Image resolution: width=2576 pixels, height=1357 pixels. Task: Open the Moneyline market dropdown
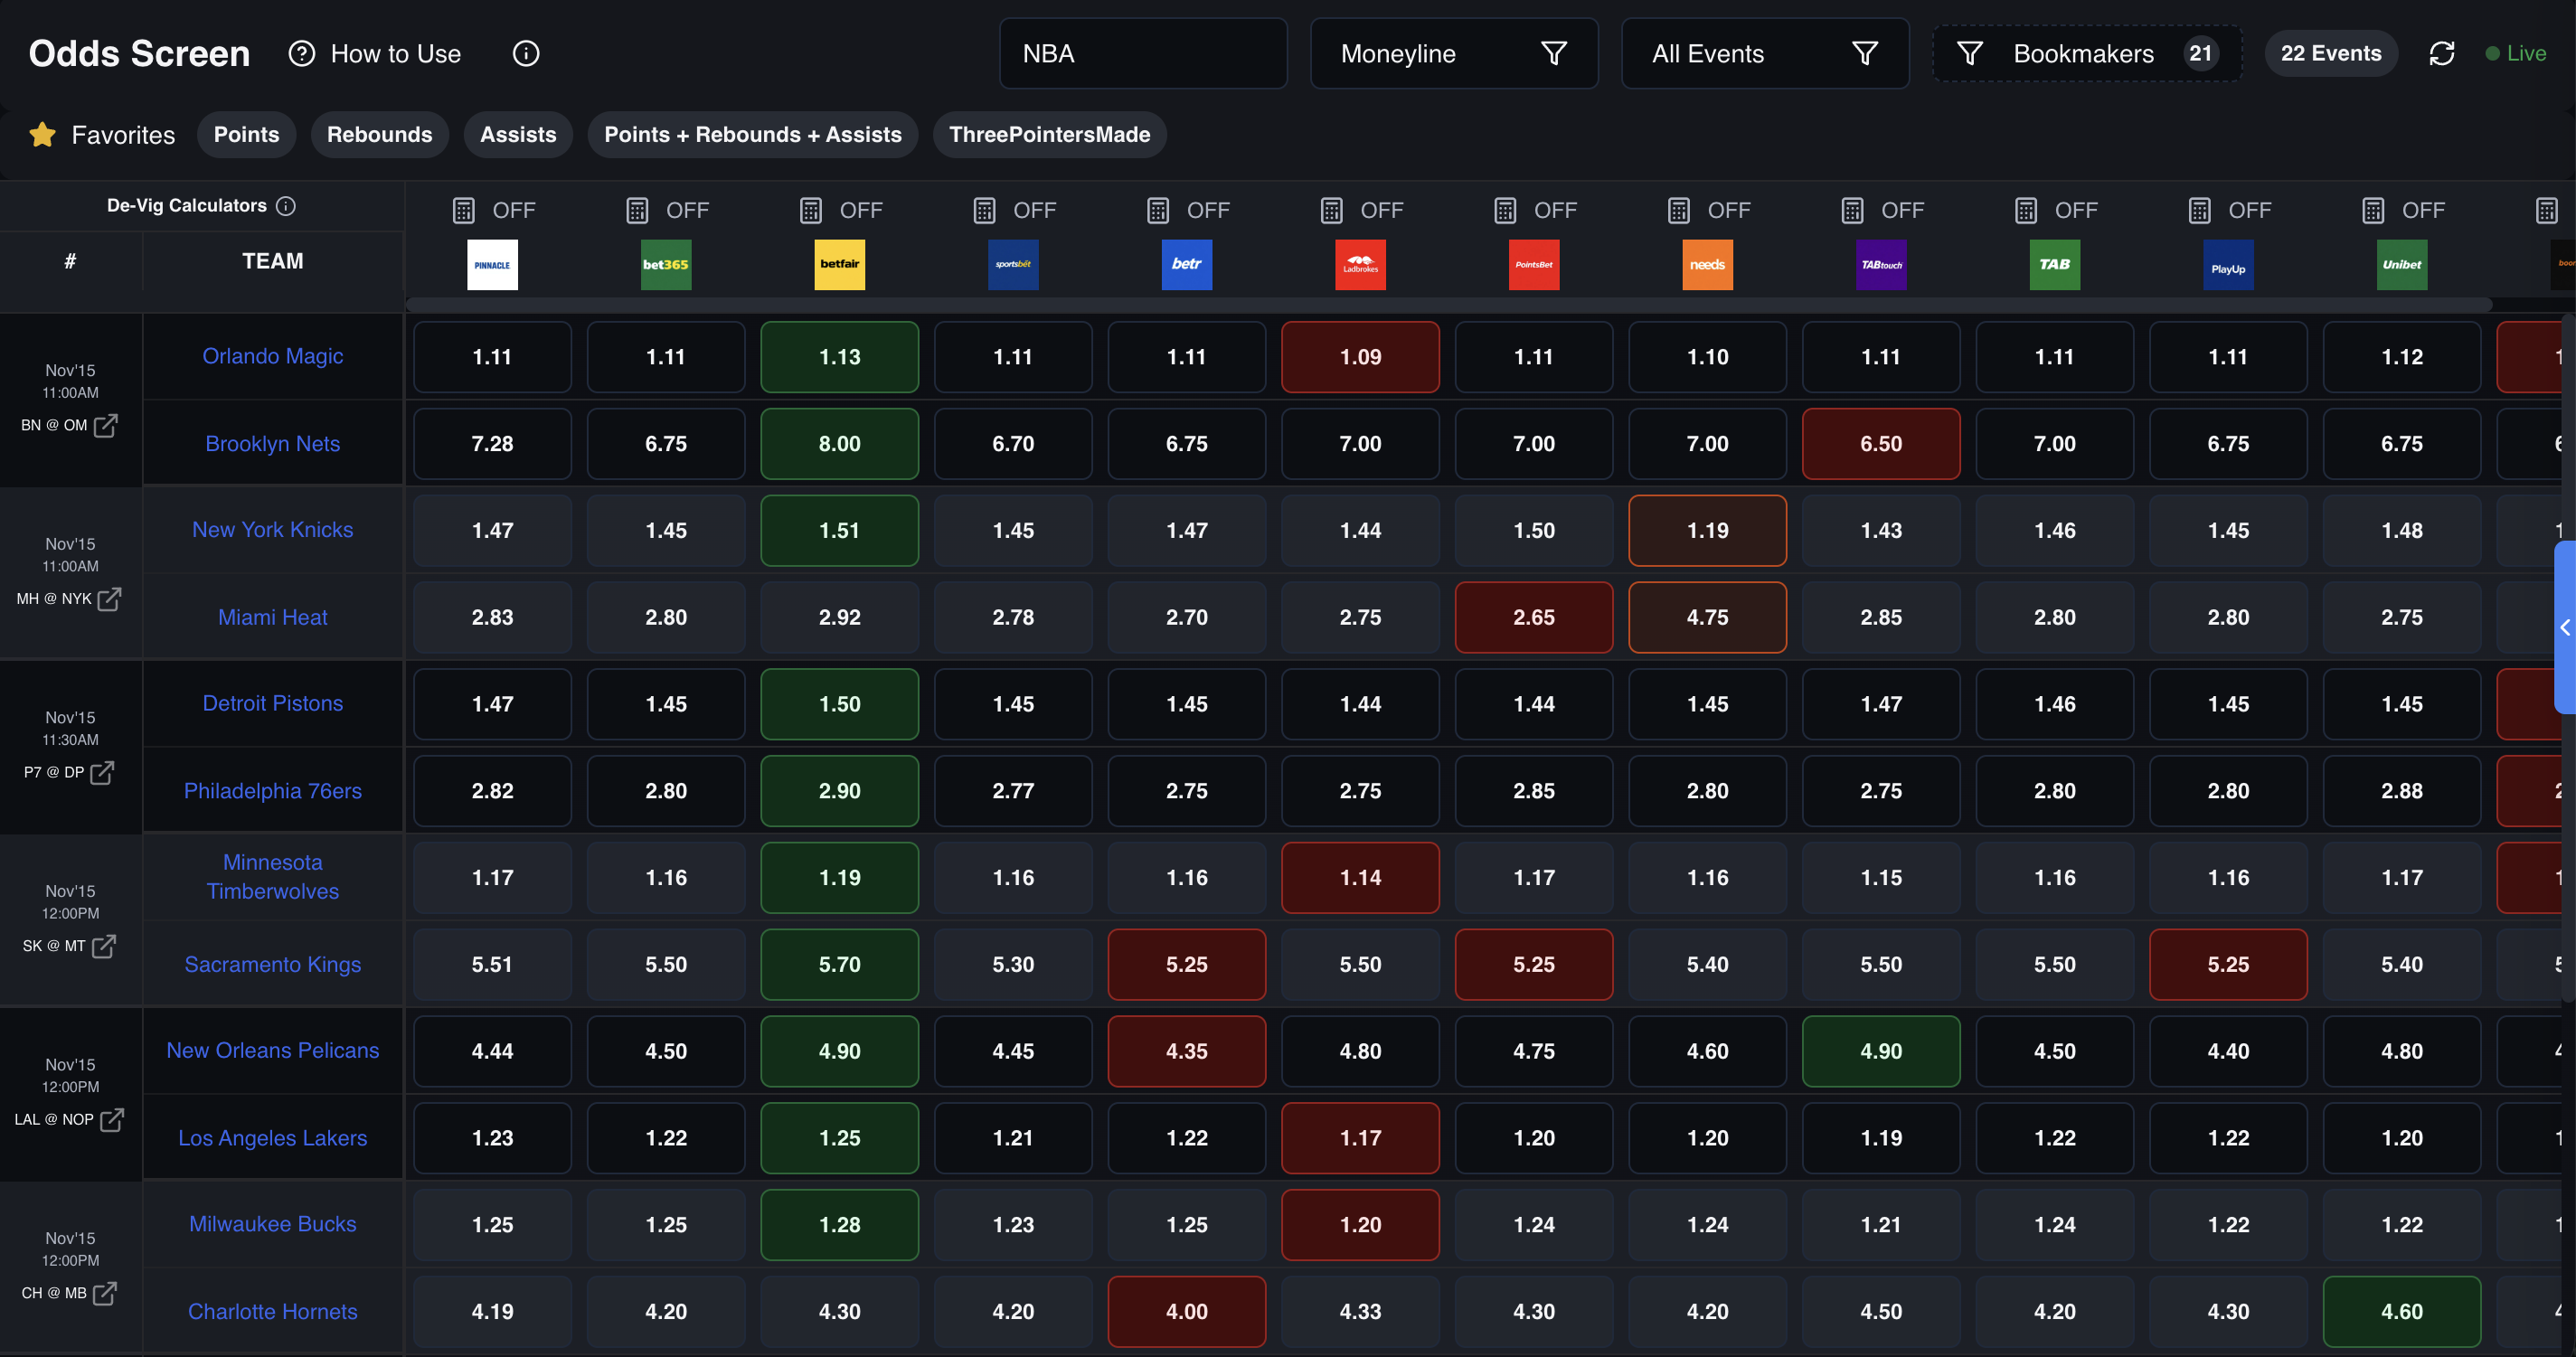[1454, 53]
